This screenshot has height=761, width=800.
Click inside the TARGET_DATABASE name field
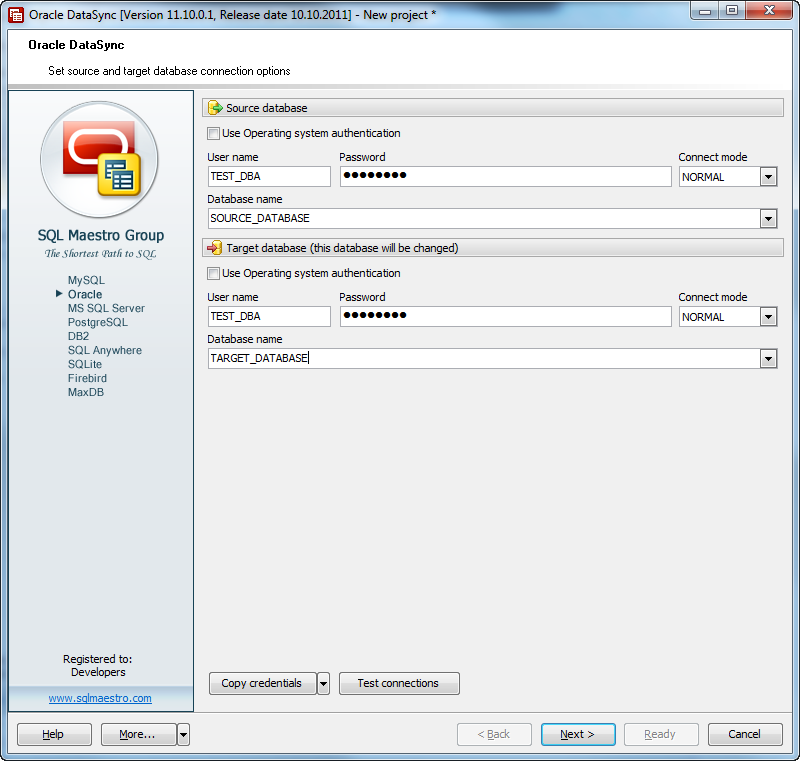pyautogui.click(x=400, y=358)
